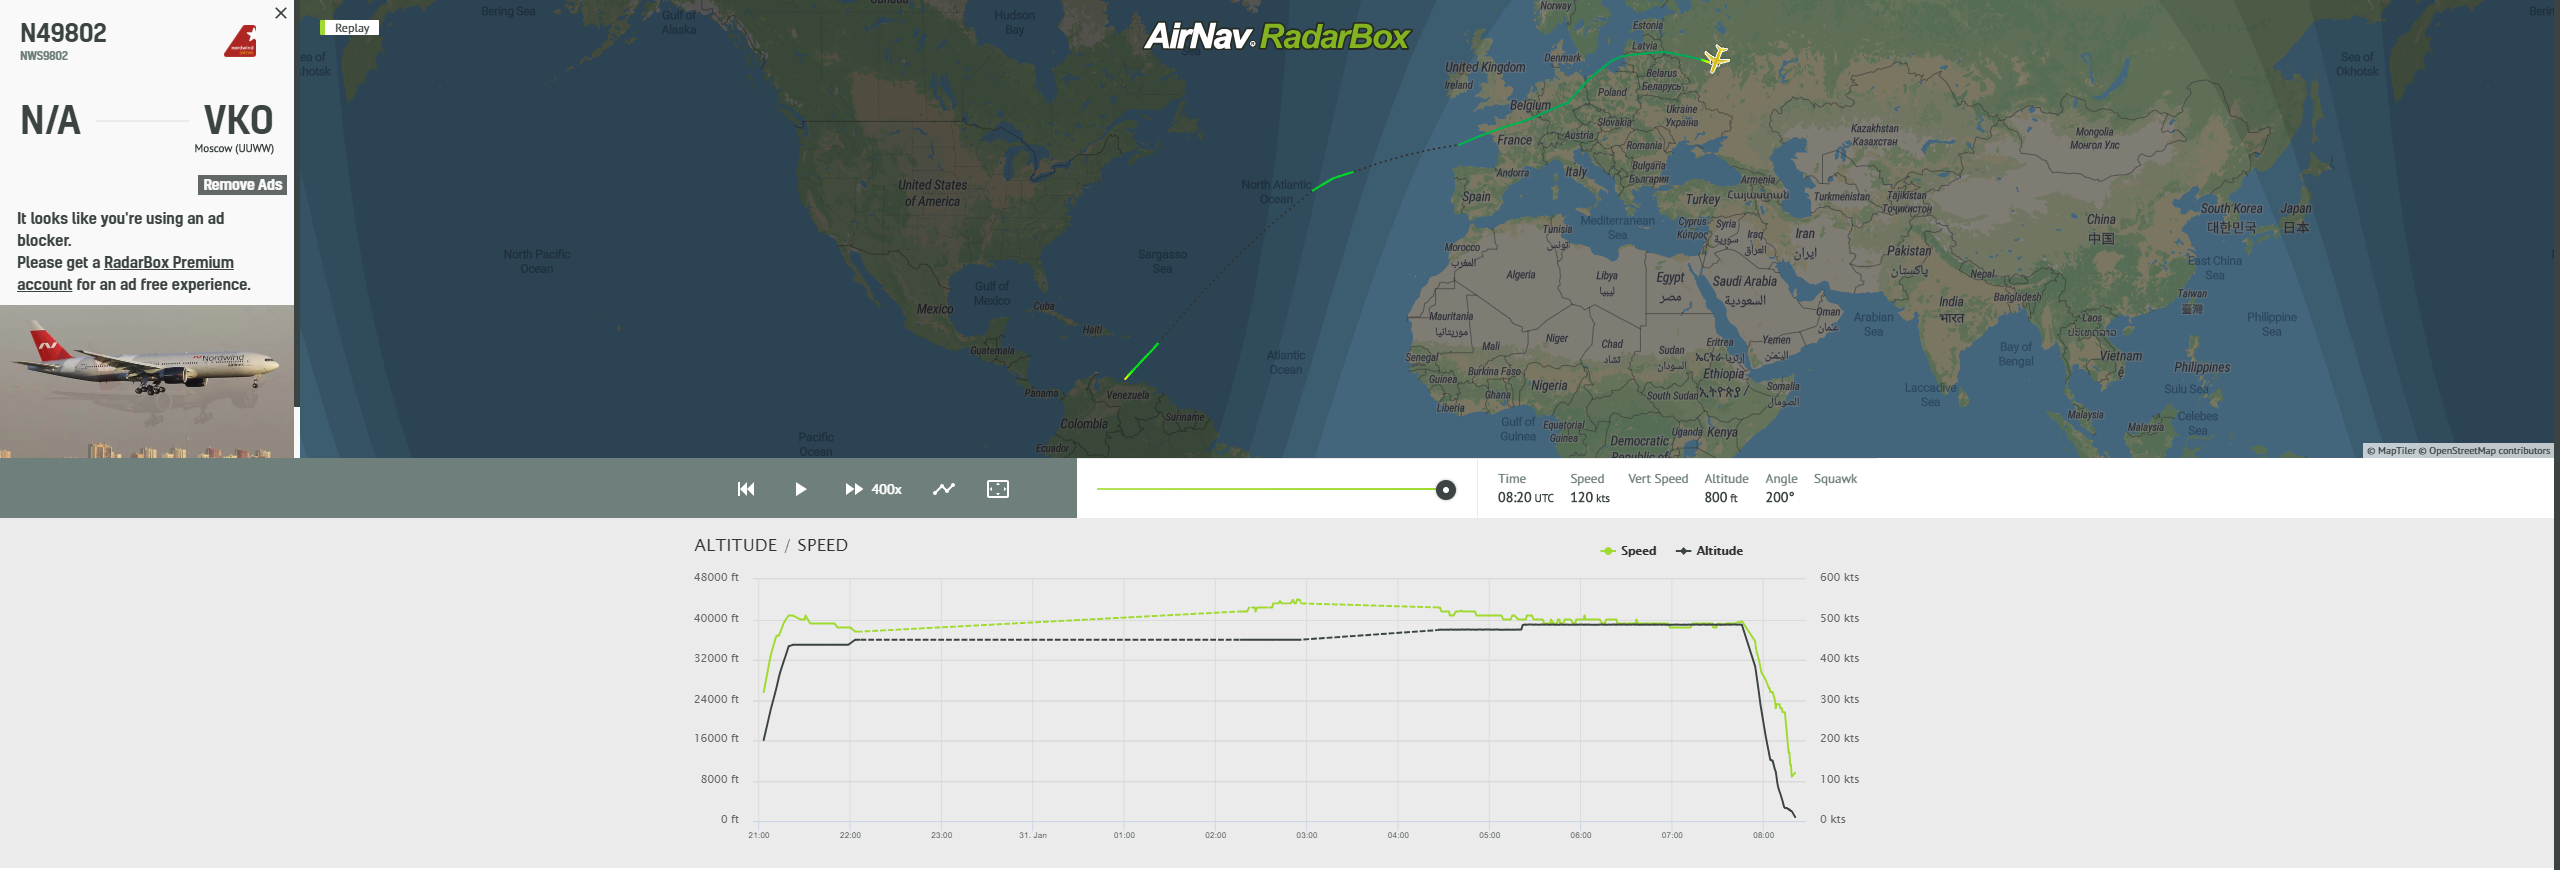
Task: Click the 120 kts speed value
Action: pos(1590,498)
